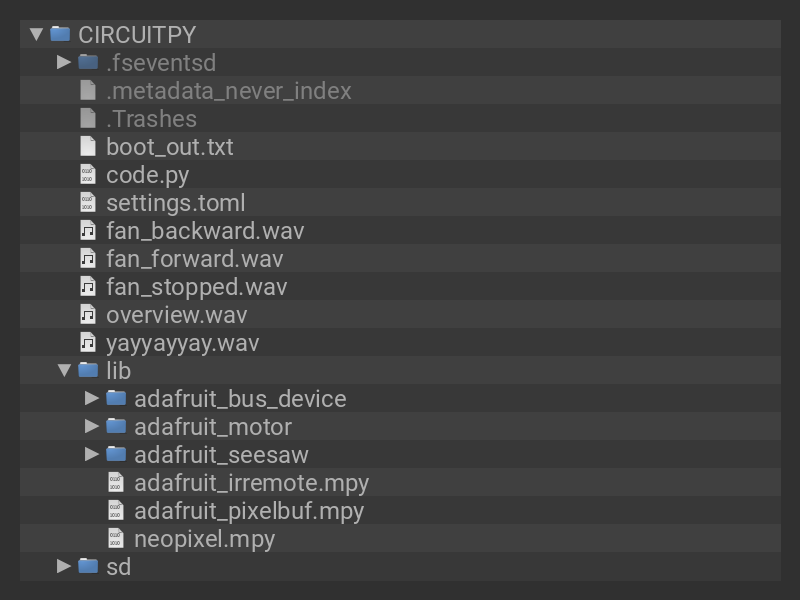800x600 pixels.
Task: Click the overview.wav audio file icon
Action: click(x=88, y=314)
